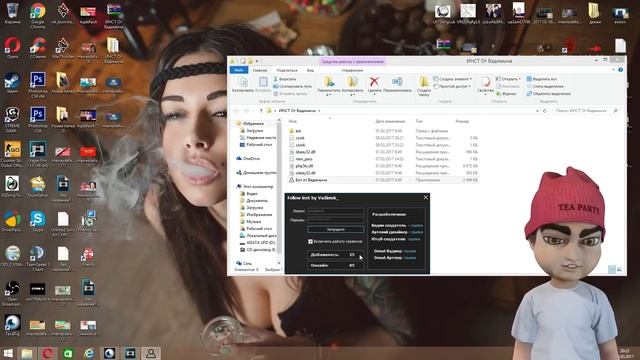
Task: Click Обратить выделение (Invert selection)
Action: (x=549, y=93)
